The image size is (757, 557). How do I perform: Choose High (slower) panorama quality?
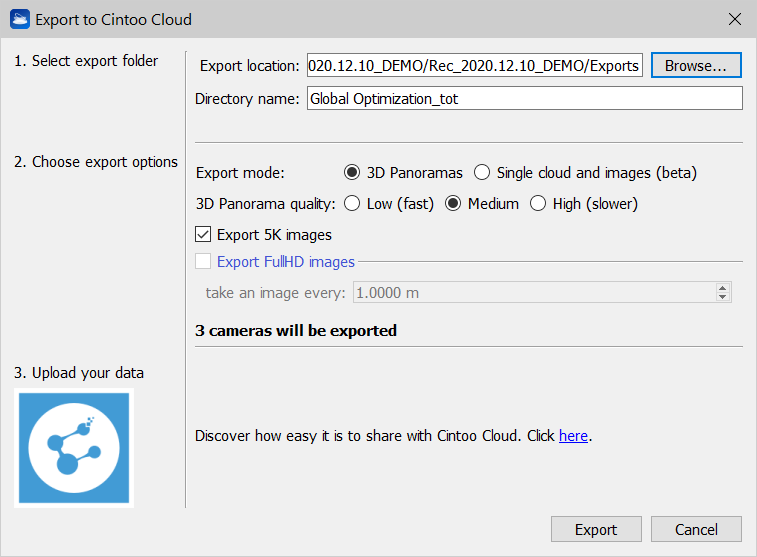tap(538, 204)
